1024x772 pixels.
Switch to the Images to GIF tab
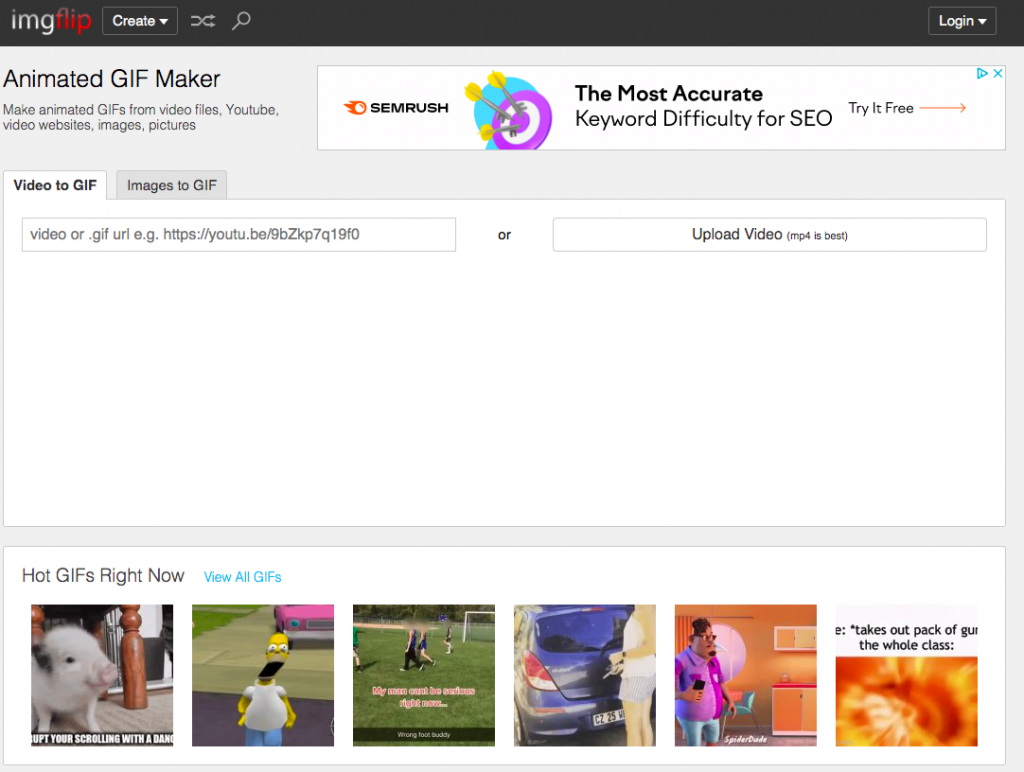point(171,185)
